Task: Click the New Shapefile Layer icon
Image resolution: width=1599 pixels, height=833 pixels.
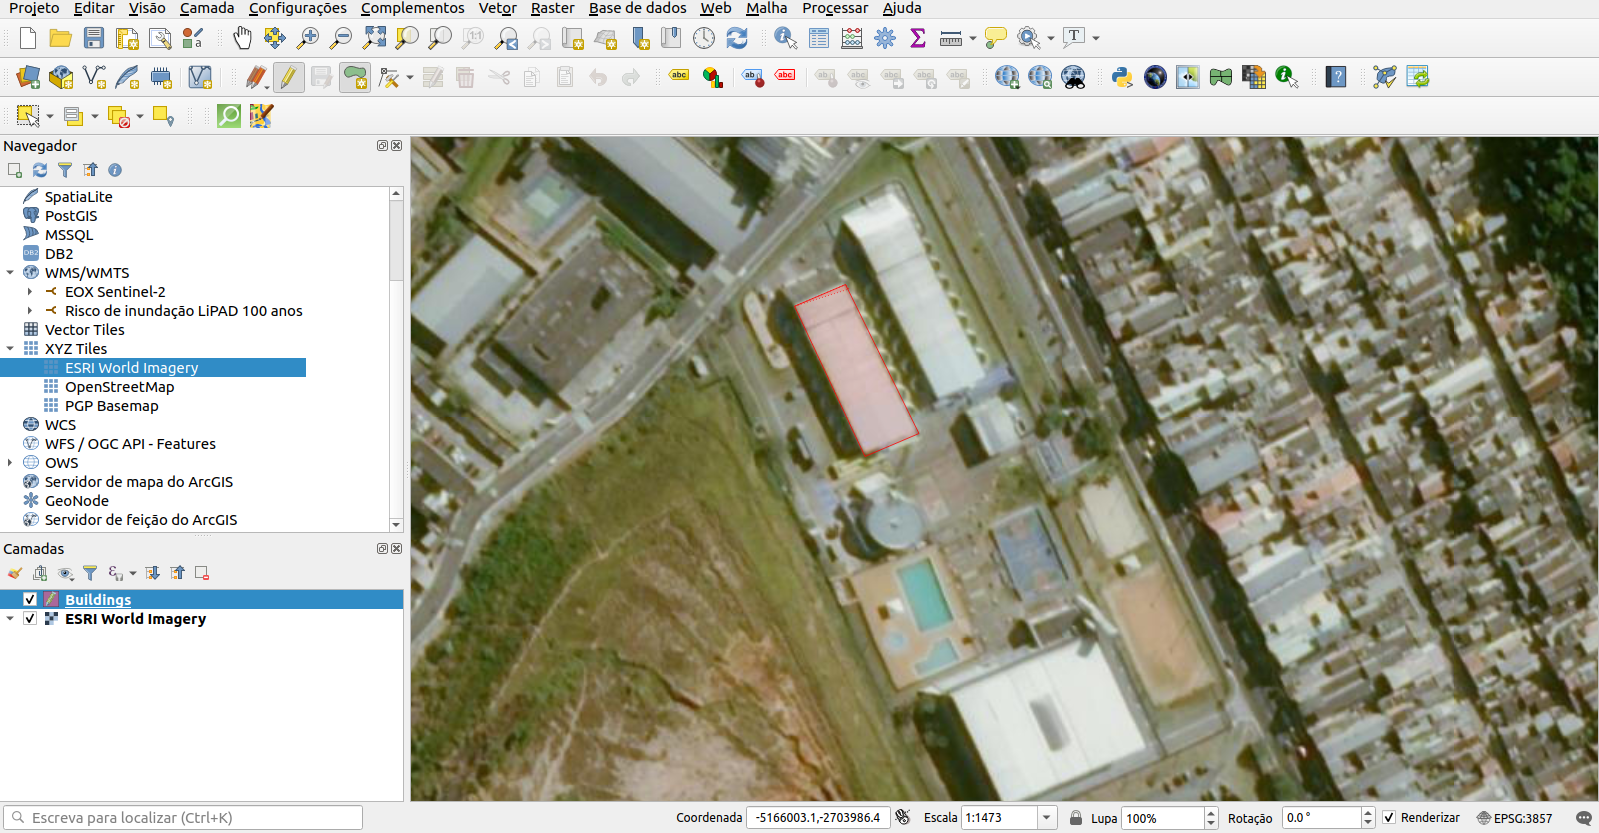Action: (x=95, y=77)
